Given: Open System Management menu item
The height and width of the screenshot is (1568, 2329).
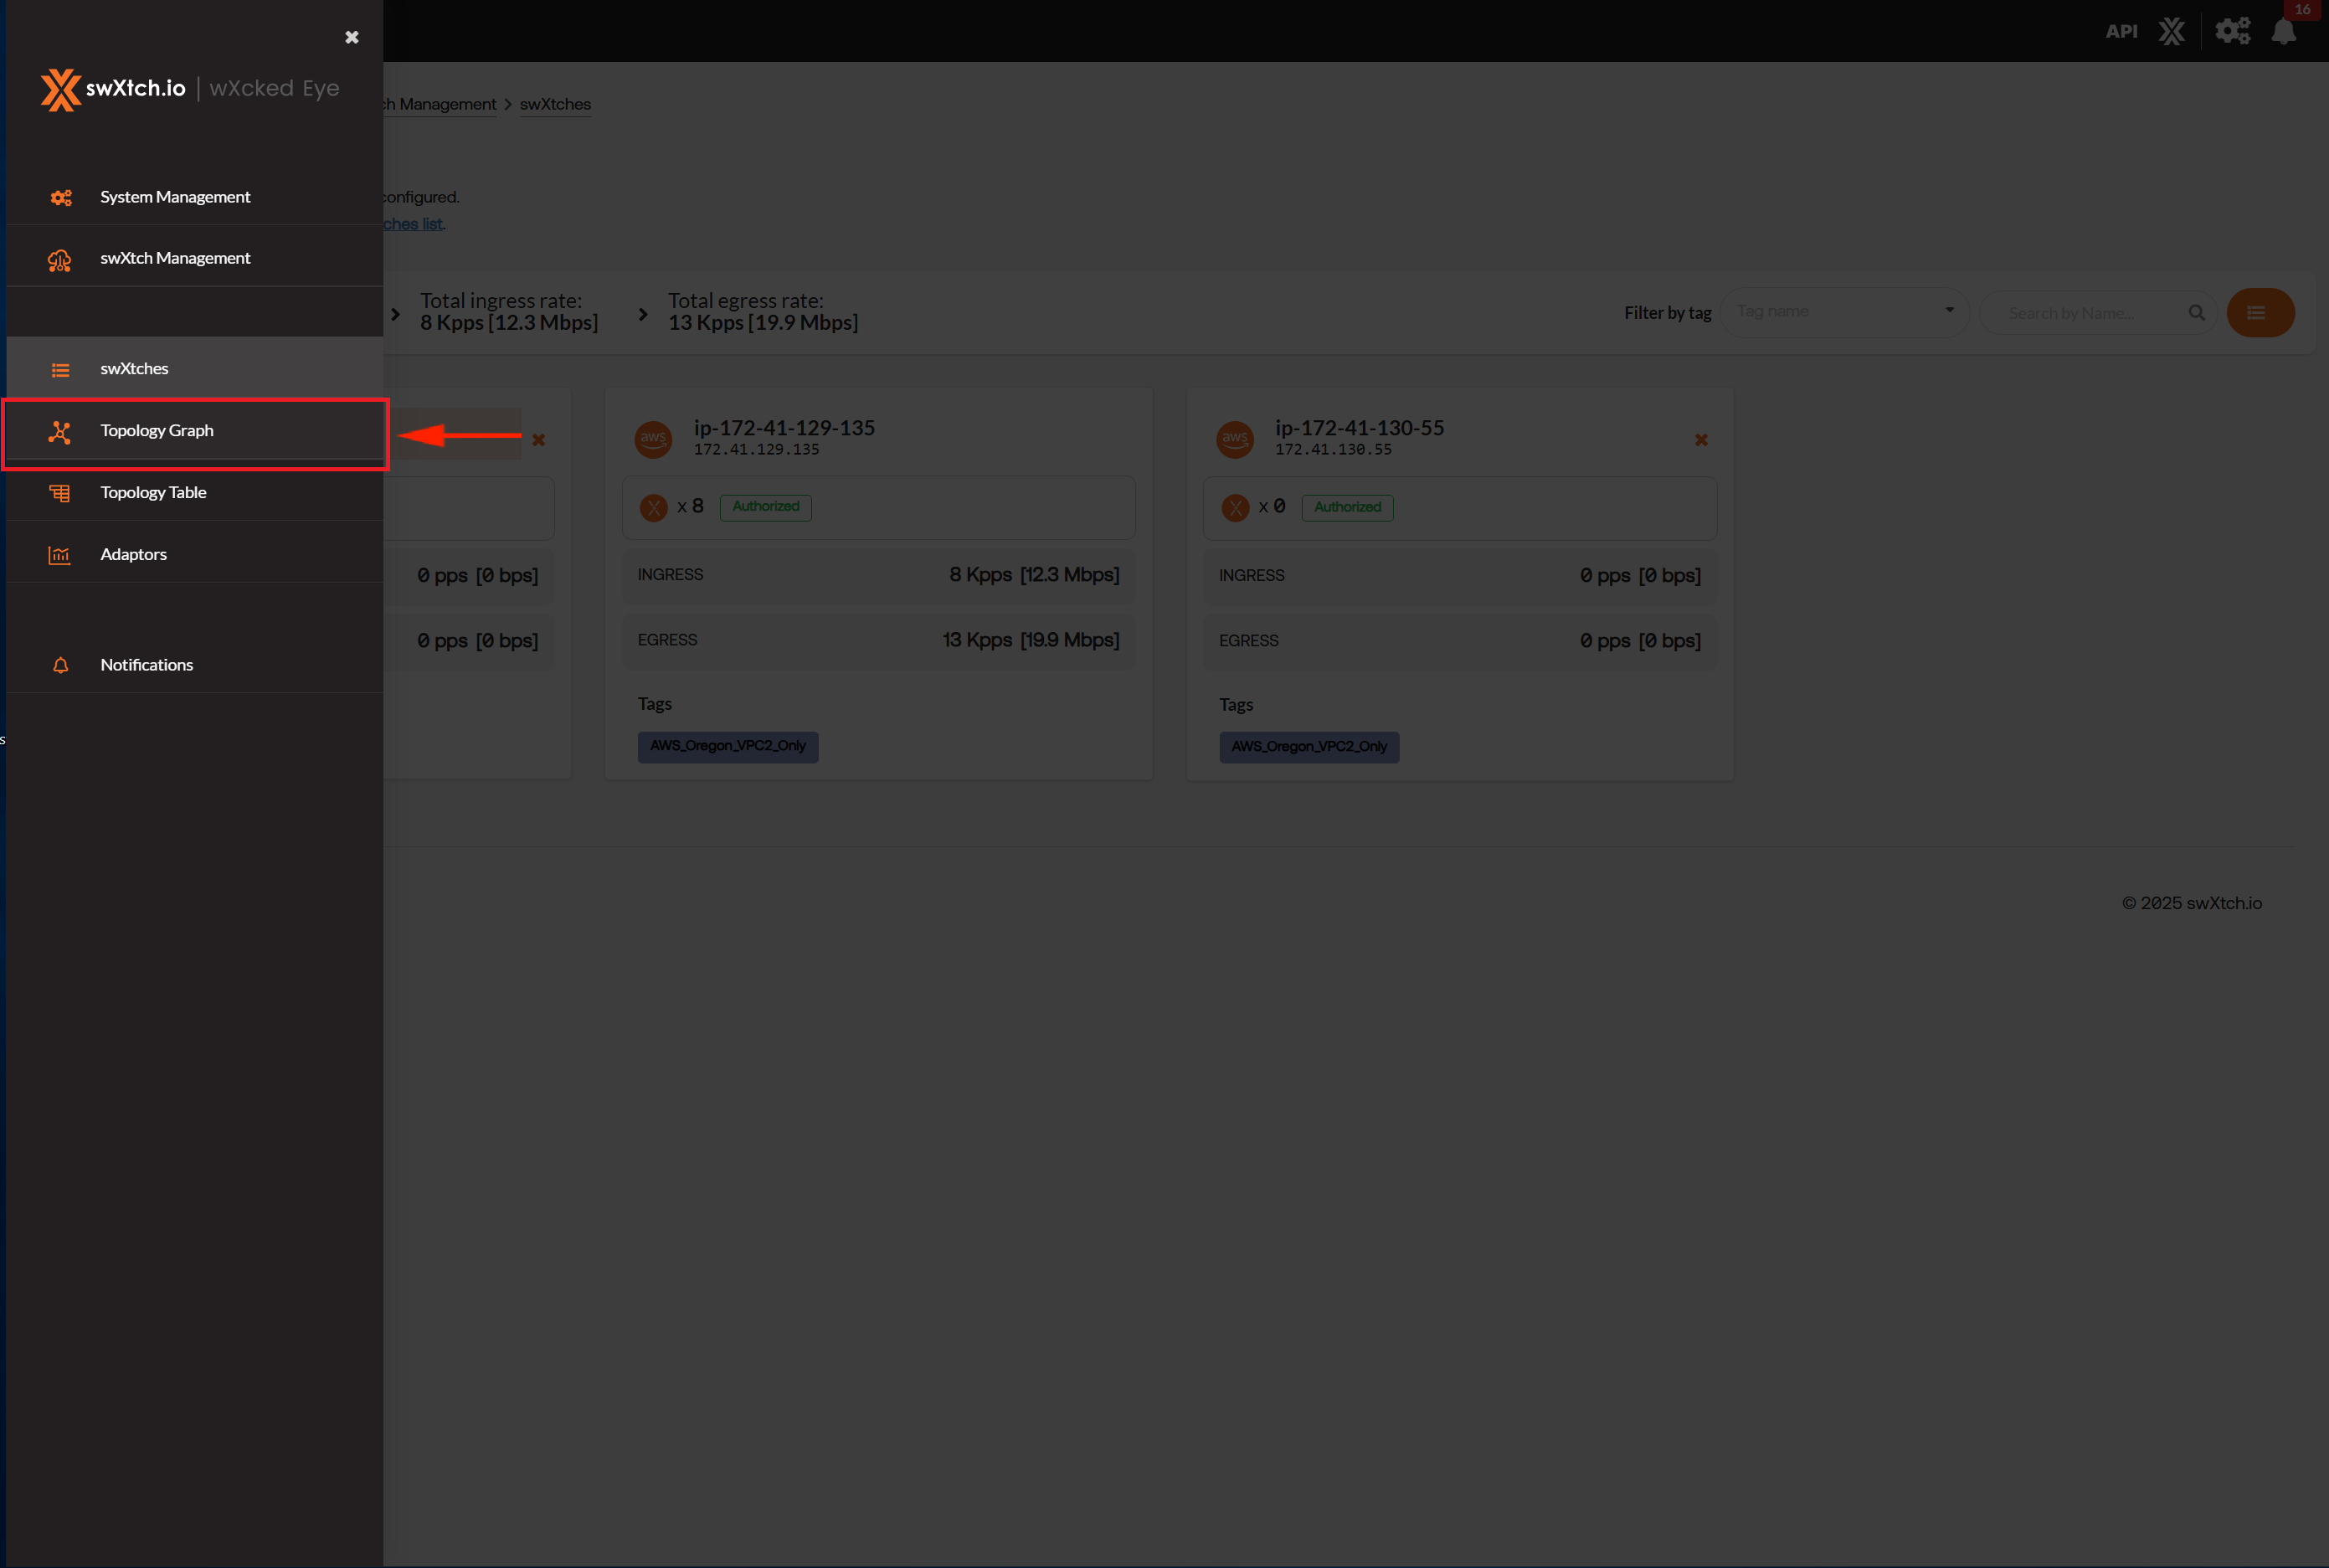Looking at the screenshot, I should (x=175, y=197).
